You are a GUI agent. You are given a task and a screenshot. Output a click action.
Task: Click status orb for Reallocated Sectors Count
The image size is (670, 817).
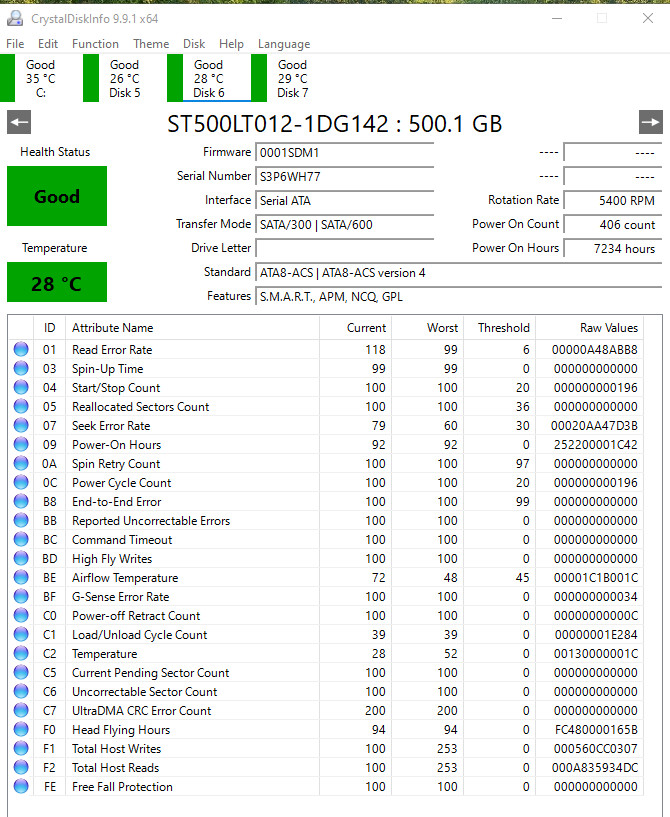pyautogui.click(x=21, y=406)
